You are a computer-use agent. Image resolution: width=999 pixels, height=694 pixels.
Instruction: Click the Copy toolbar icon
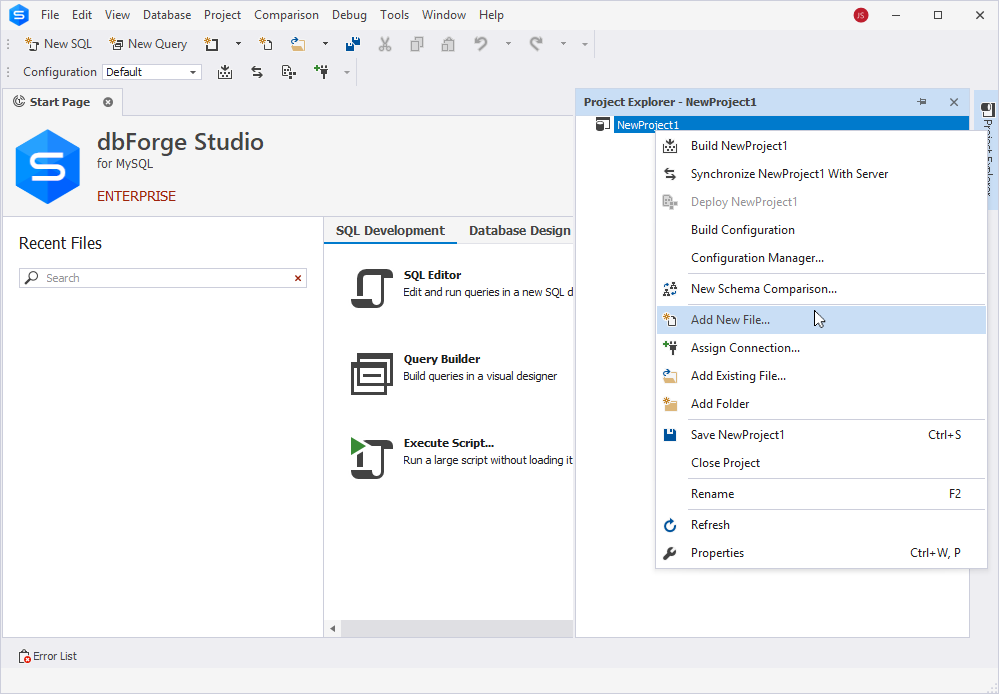click(417, 44)
